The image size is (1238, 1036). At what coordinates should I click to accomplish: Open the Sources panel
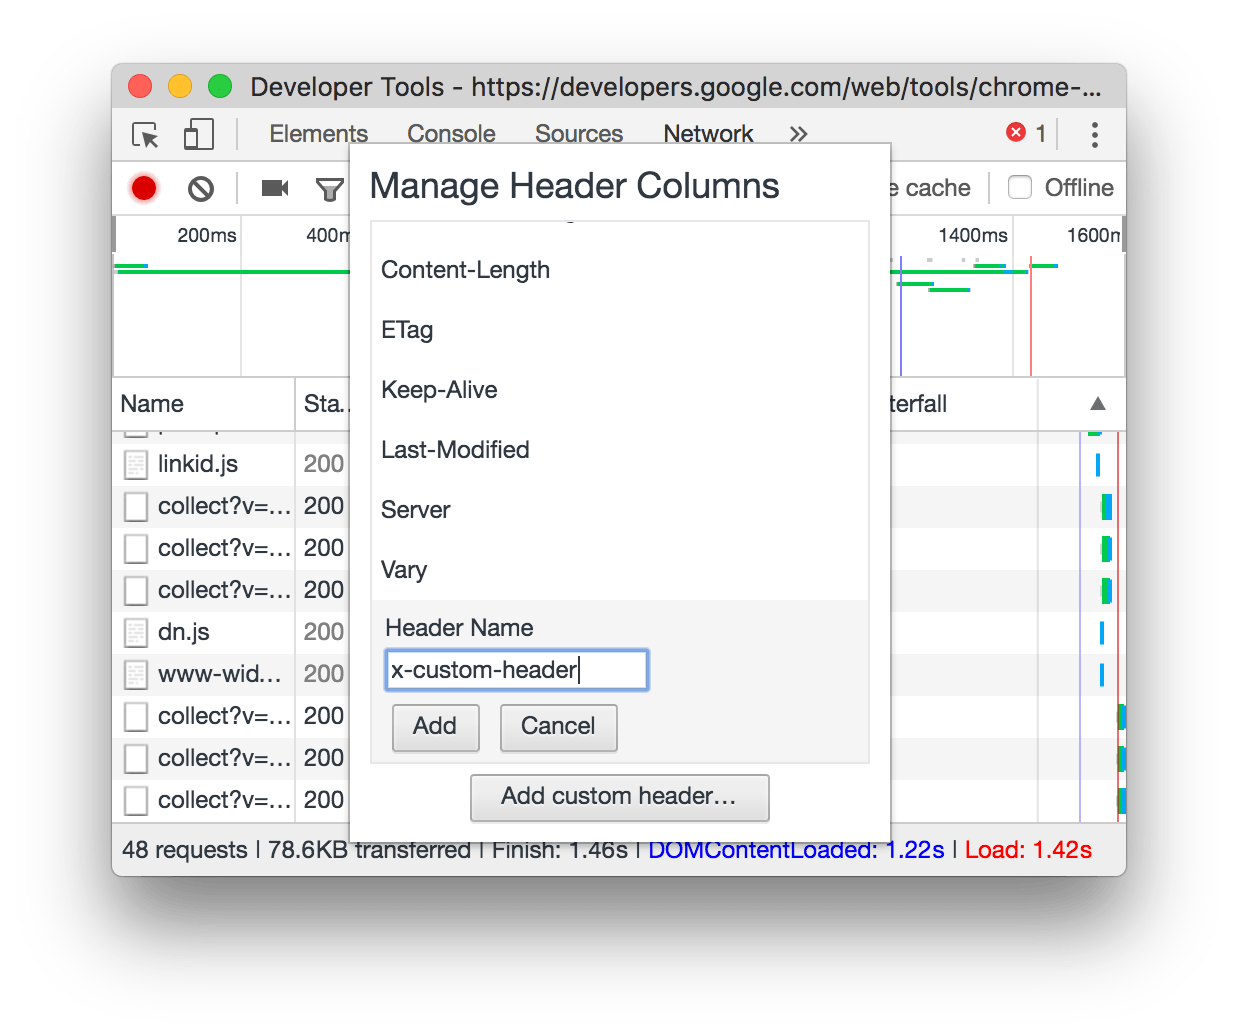pyautogui.click(x=579, y=133)
